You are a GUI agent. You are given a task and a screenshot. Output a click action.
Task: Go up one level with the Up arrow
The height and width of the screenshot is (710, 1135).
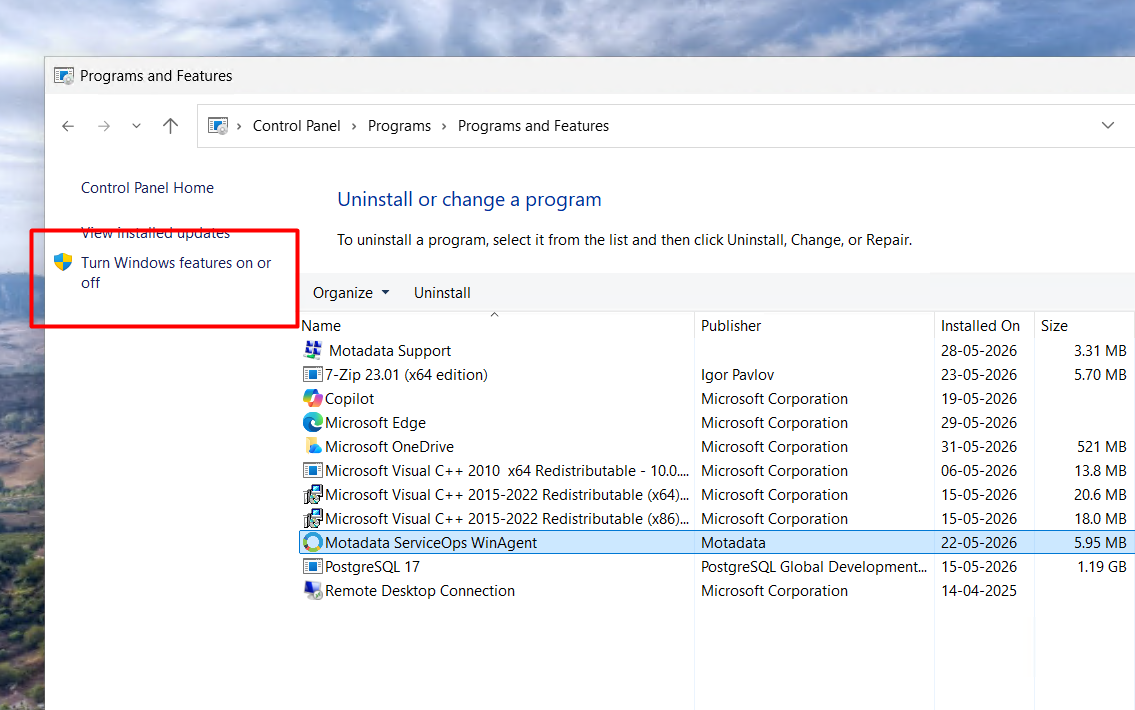pyautogui.click(x=170, y=126)
